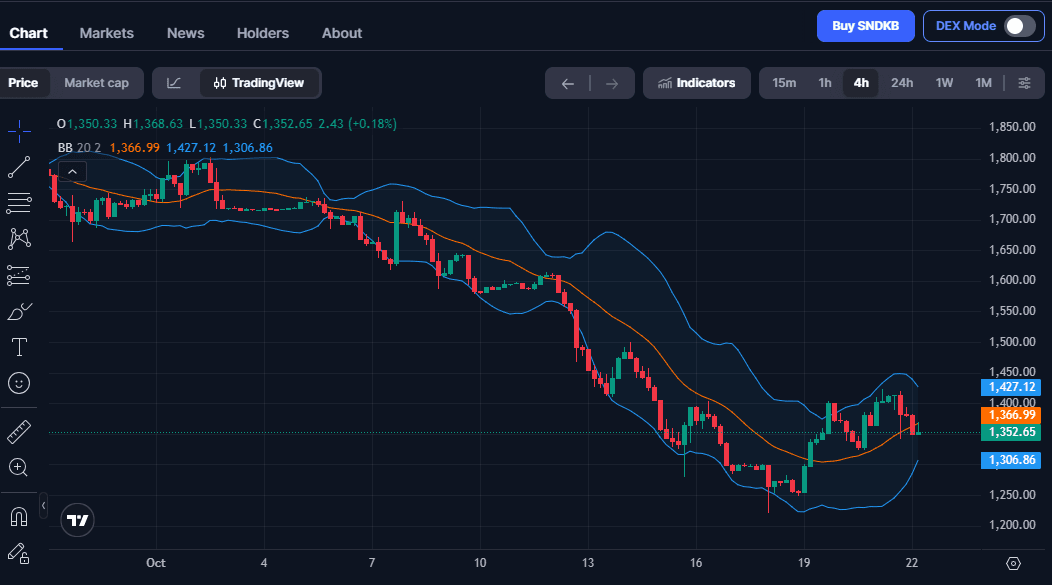Viewport: 1052px width, 585px height.
Task: Open the News tab
Action: point(186,33)
